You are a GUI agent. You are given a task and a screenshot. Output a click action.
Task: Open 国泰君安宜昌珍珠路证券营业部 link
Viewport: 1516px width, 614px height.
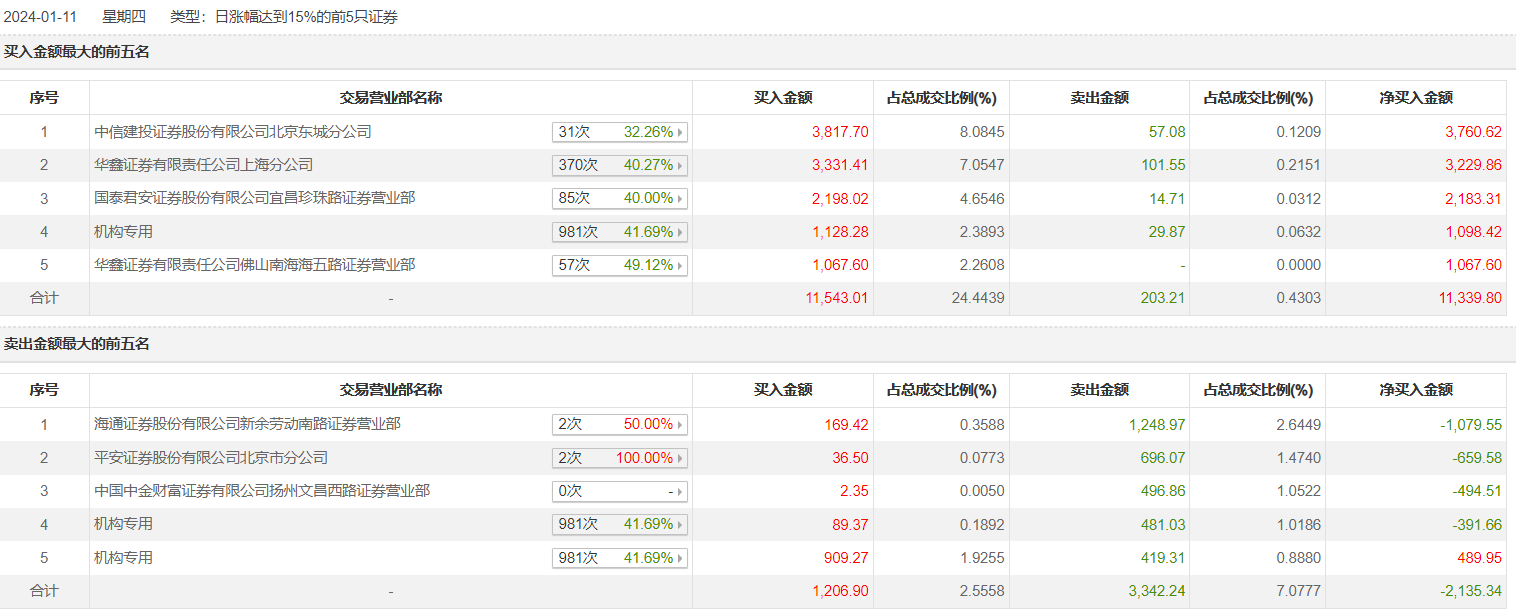255,199
